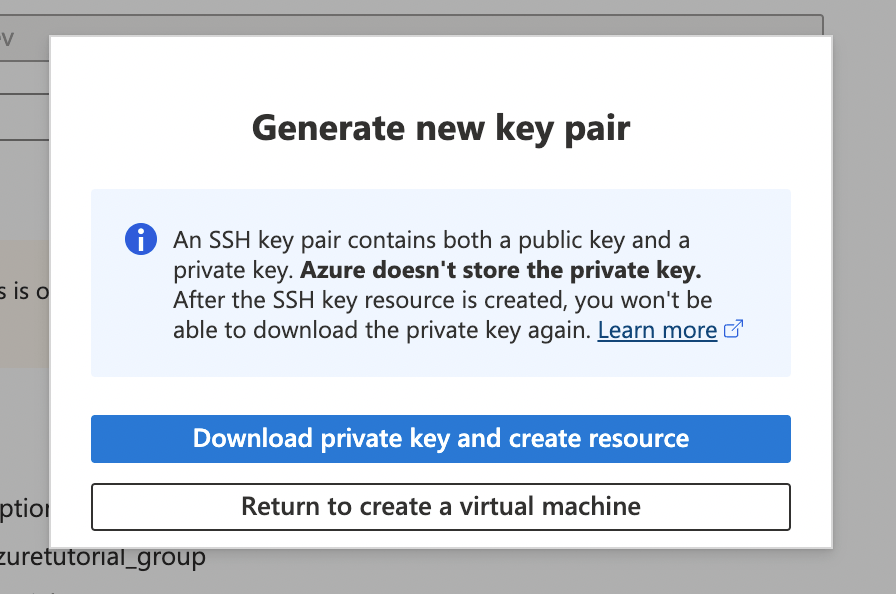Open the Learn more hyperlink
The width and height of the screenshot is (896, 594).
tap(657, 330)
